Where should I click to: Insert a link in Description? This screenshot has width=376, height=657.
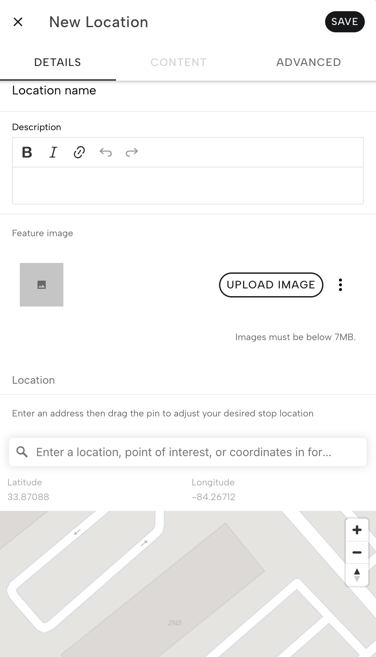[x=79, y=152]
